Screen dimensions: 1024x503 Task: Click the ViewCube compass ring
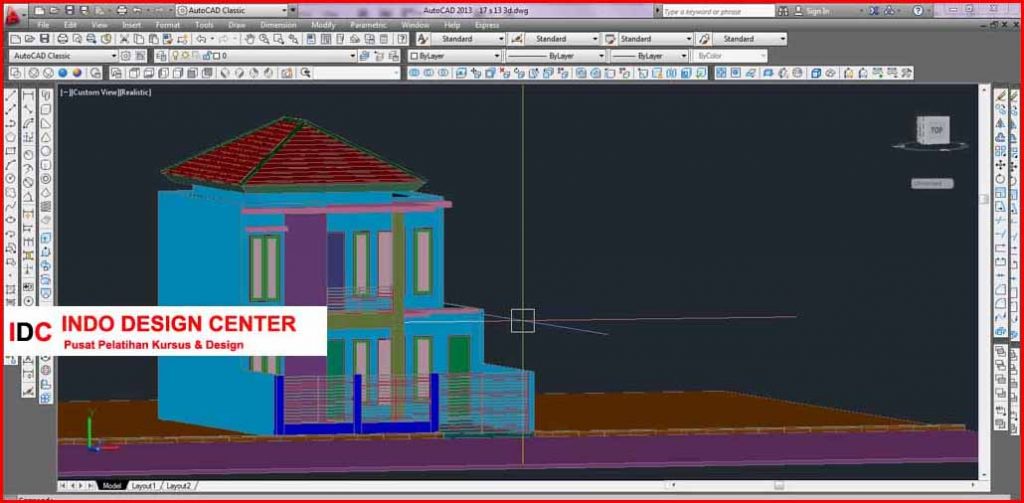pos(930,146)
